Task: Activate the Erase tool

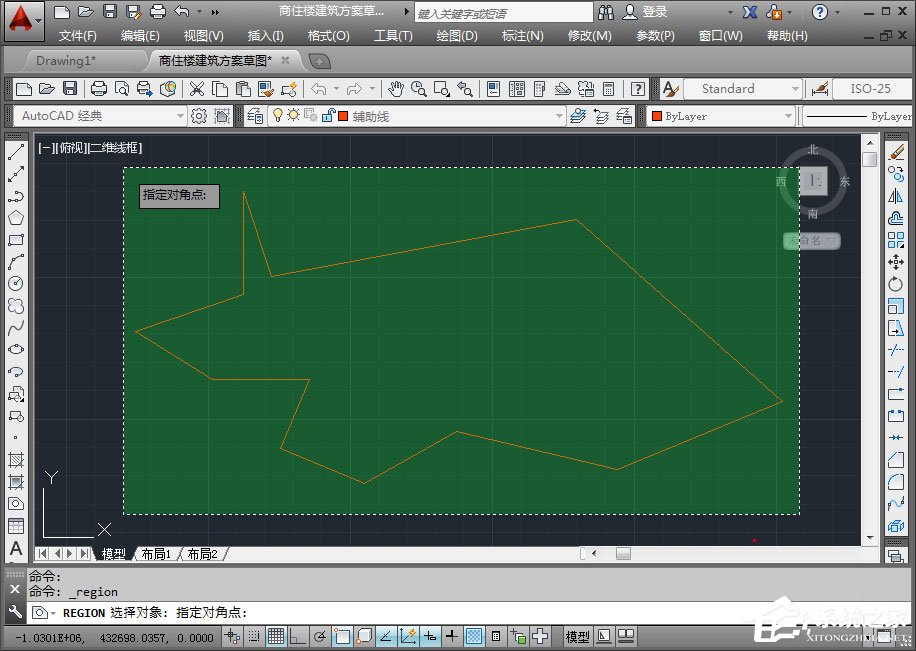Action: click(x=897, y=150)
